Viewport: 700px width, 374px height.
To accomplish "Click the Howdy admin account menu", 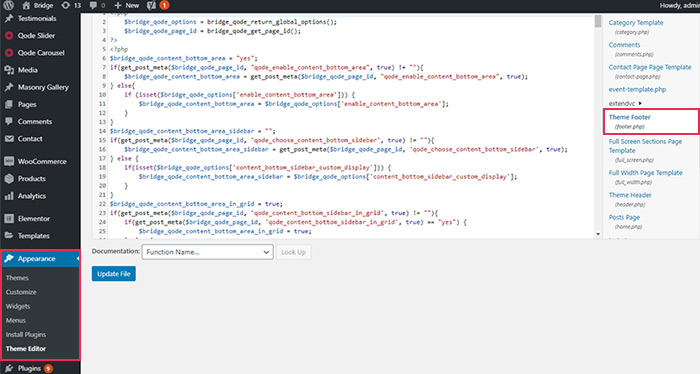I will pos(679,5).
